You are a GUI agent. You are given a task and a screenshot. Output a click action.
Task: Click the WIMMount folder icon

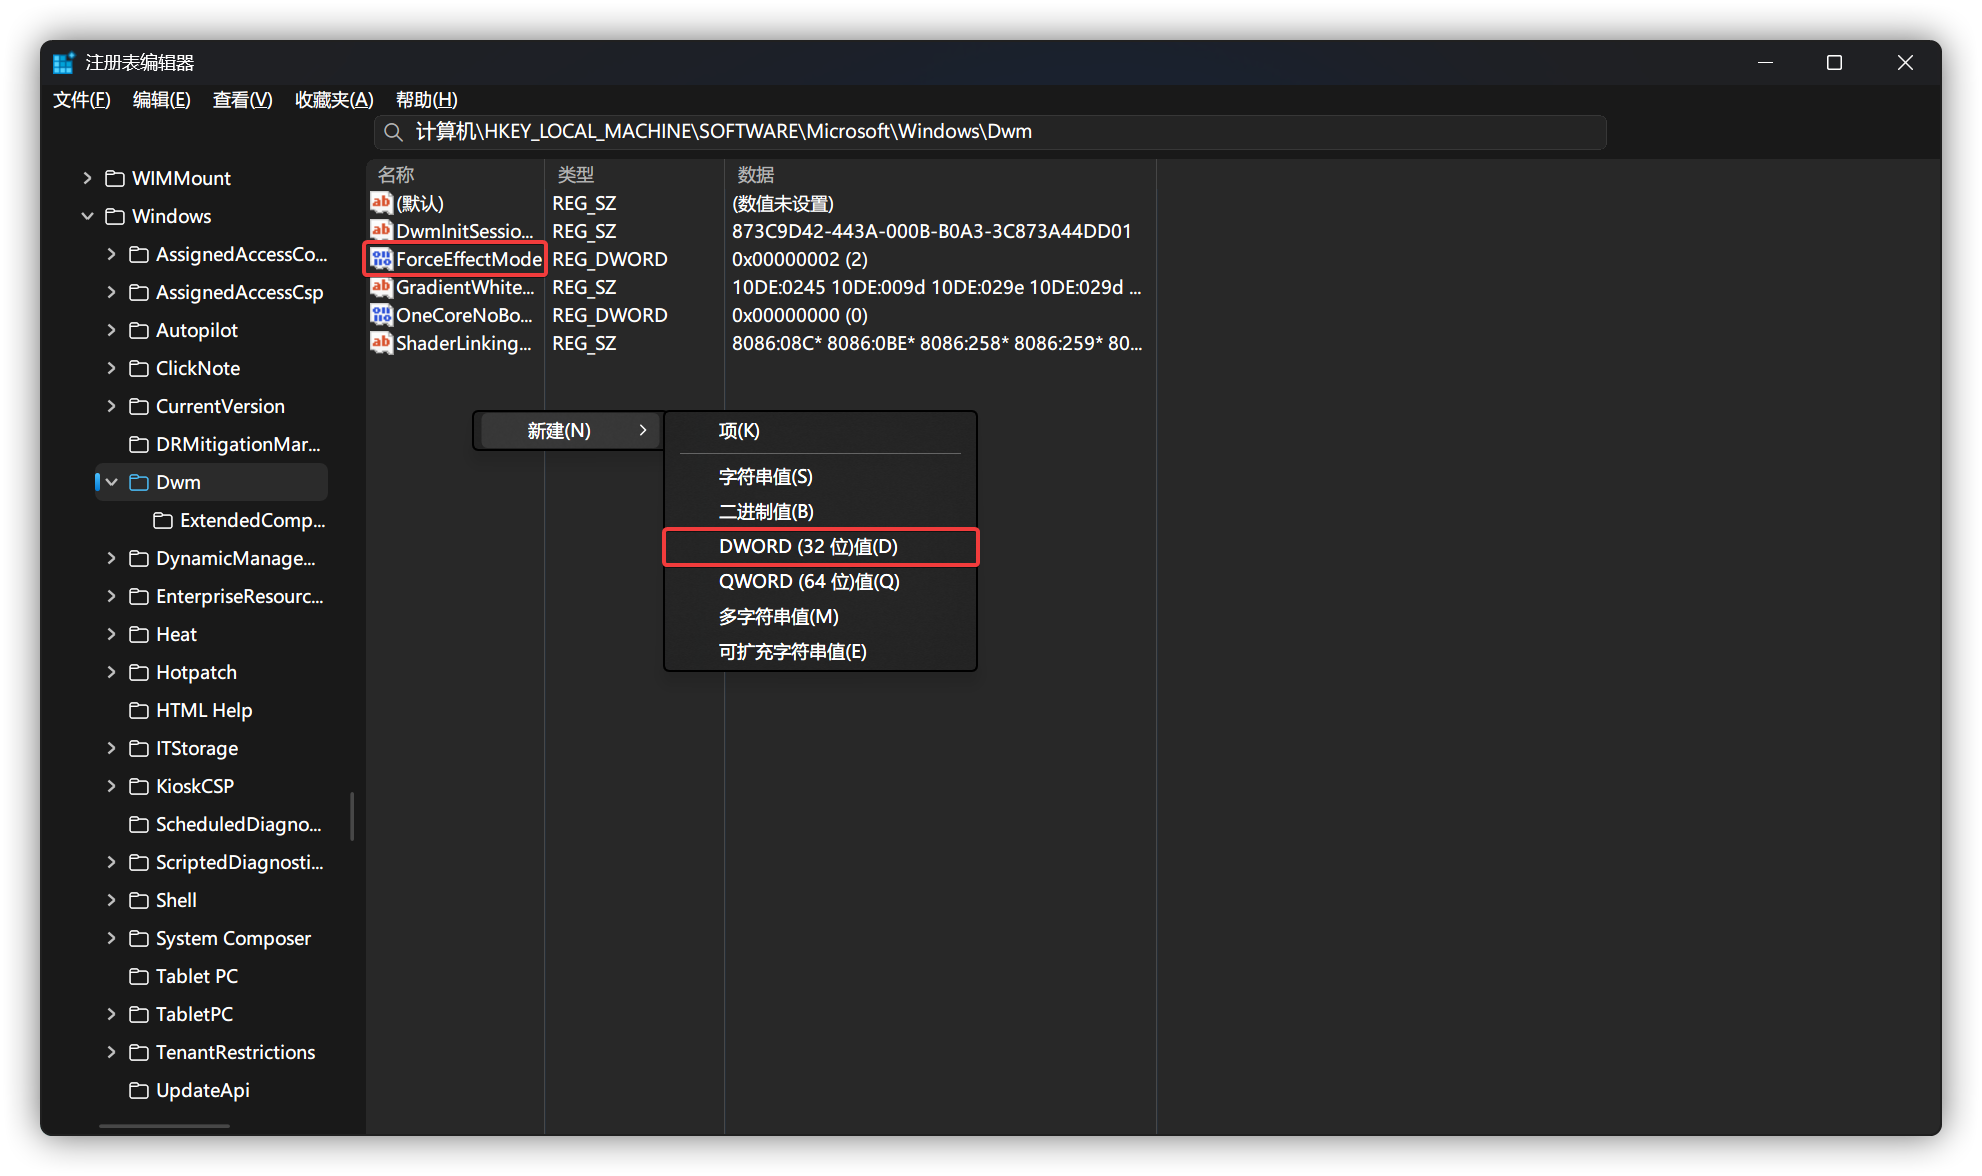(x=115, y=178)
